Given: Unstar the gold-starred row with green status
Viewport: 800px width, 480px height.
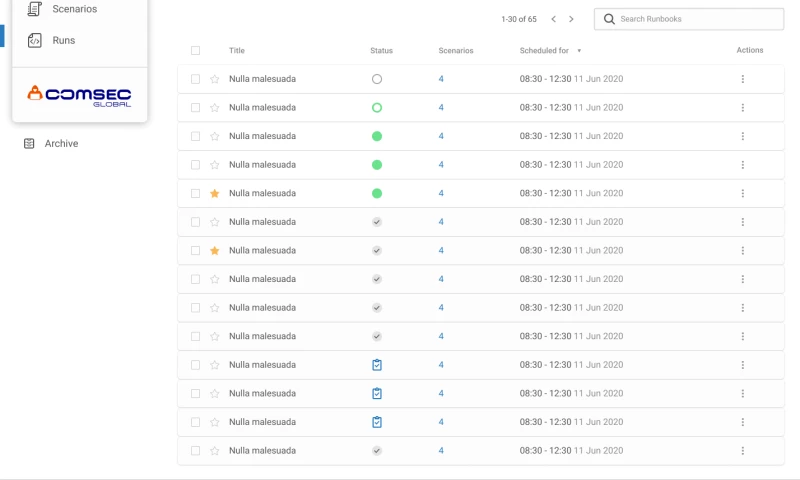Looking at the screenshot, I should 215,193.
